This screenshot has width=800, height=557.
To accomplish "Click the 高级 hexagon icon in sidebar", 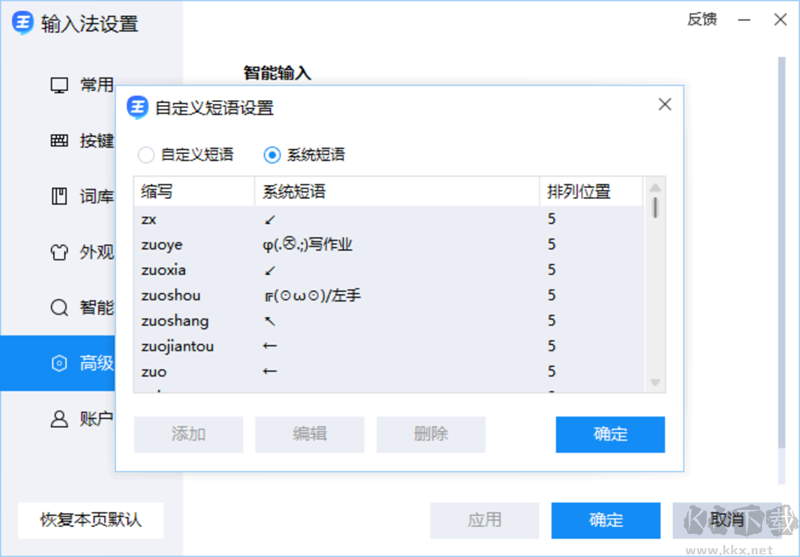I will pos(59,363).
